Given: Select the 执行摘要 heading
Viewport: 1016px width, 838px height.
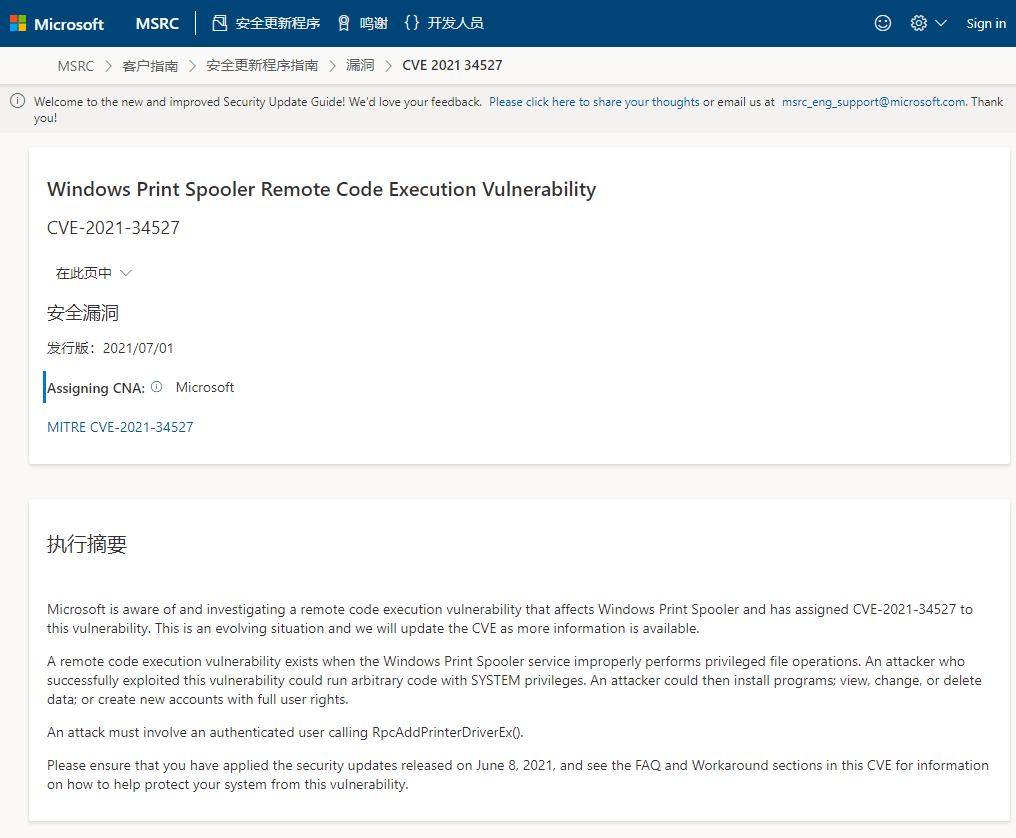Looking at the screenshot, I should [87, 544].
